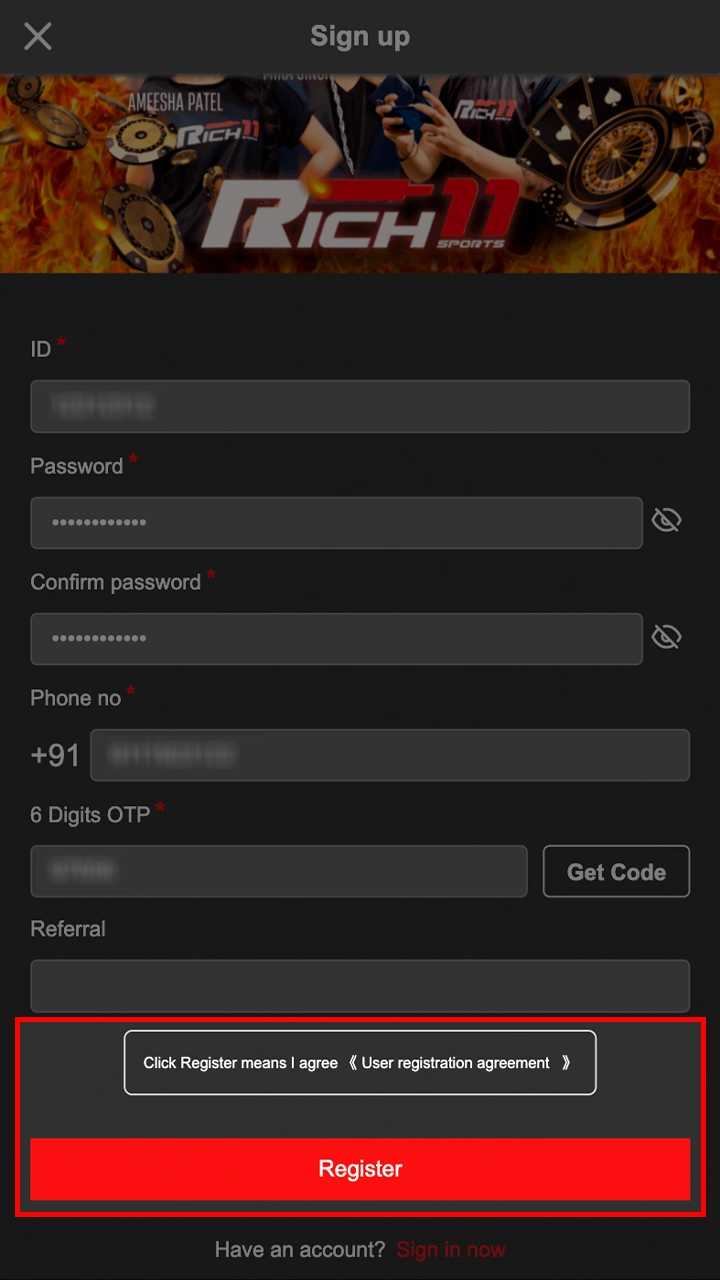The height and width of the screenshot is (1280, 720).
Task: Open the User registration agreement link
Action: click(x=456, y=1063)
